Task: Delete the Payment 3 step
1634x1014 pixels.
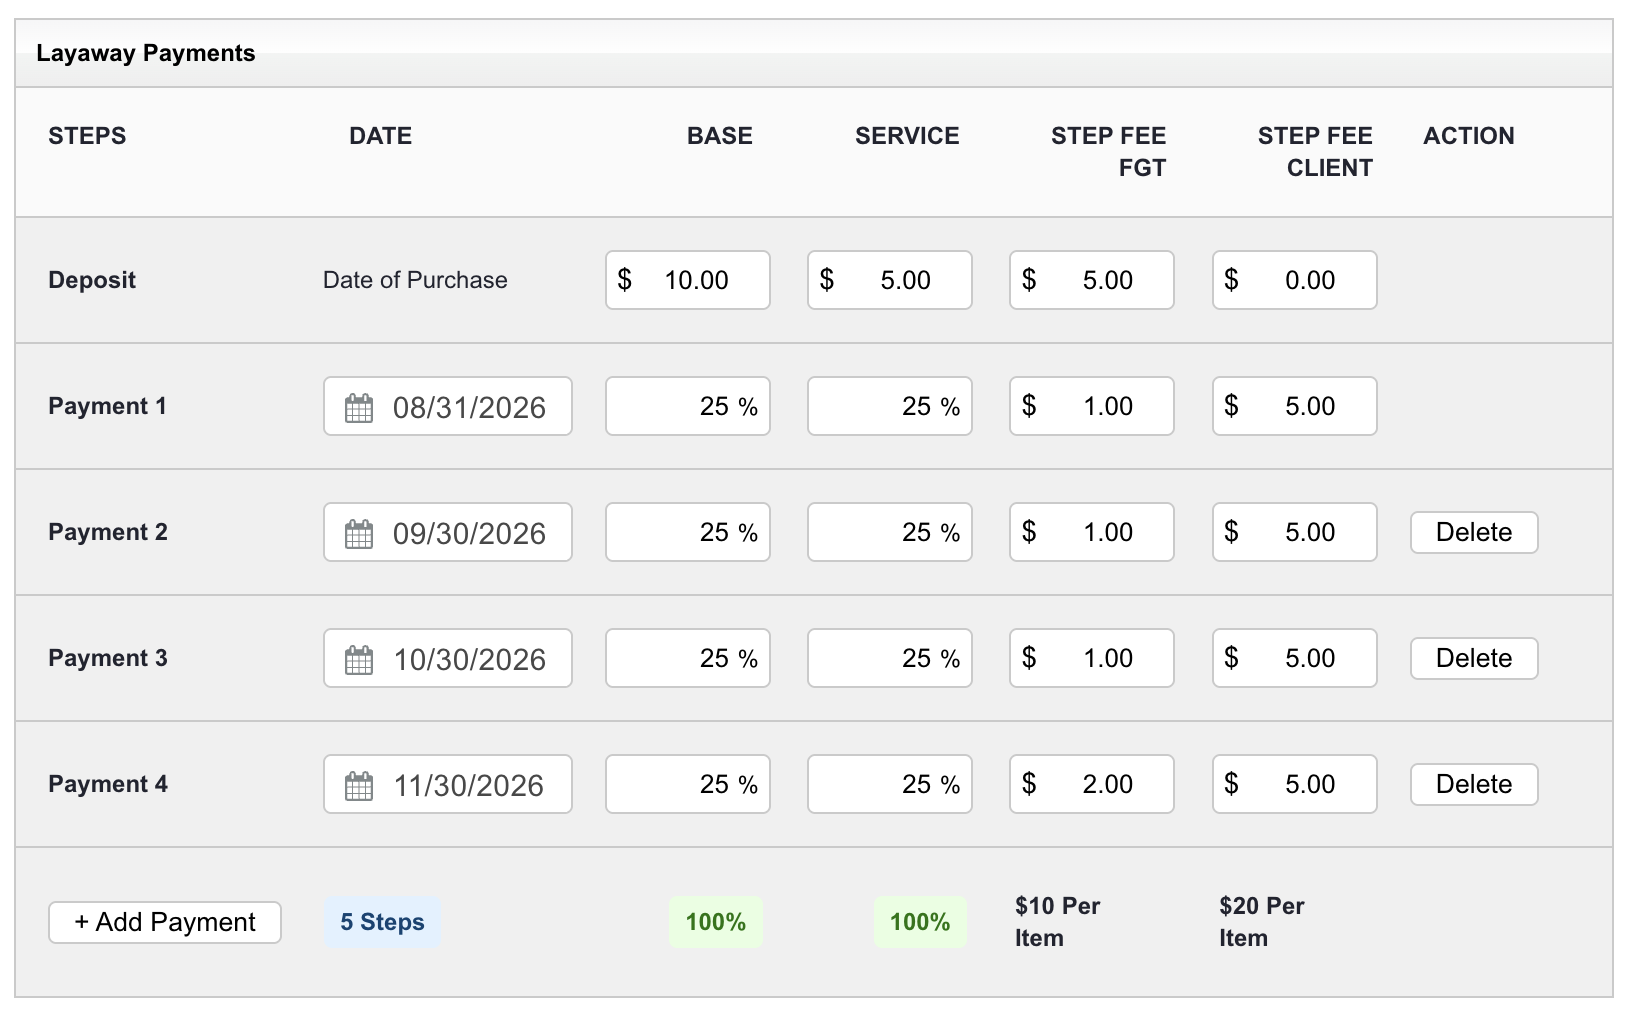Action: 1474,658
